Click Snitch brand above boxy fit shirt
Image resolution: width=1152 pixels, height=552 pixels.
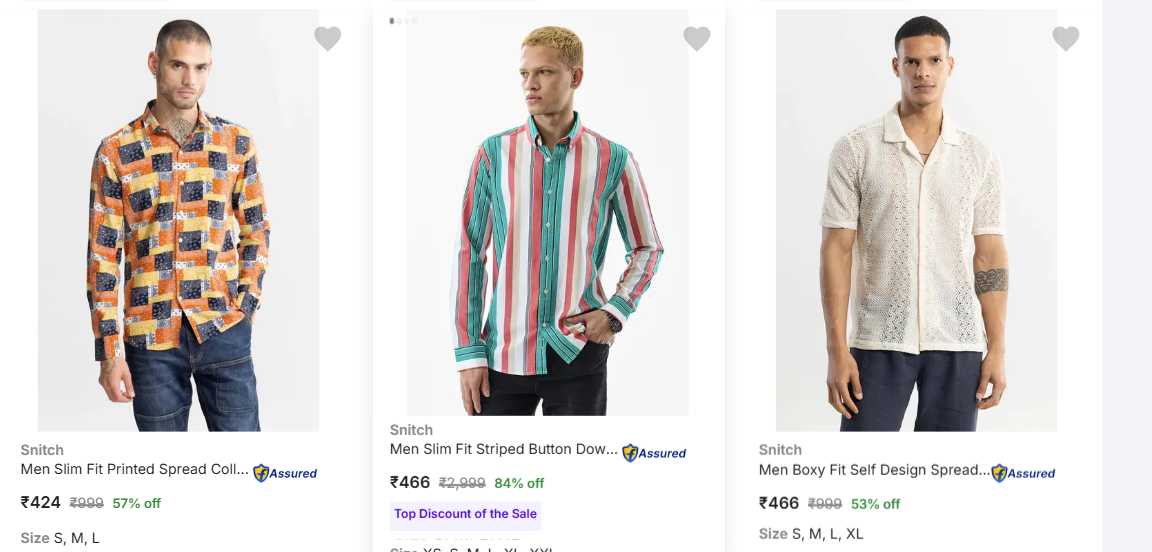point(780,450)
